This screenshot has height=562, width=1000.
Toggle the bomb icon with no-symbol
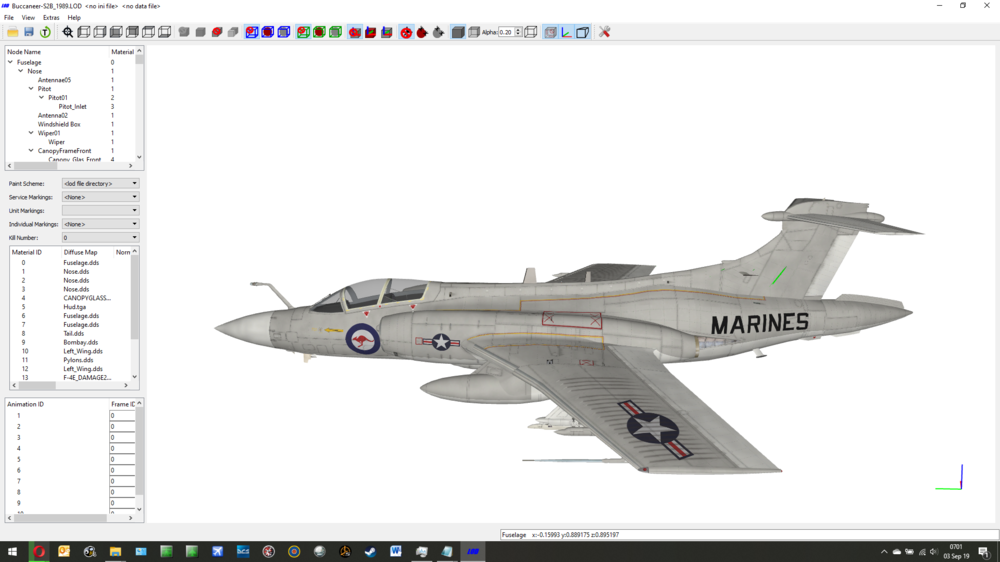pos(406,32)
